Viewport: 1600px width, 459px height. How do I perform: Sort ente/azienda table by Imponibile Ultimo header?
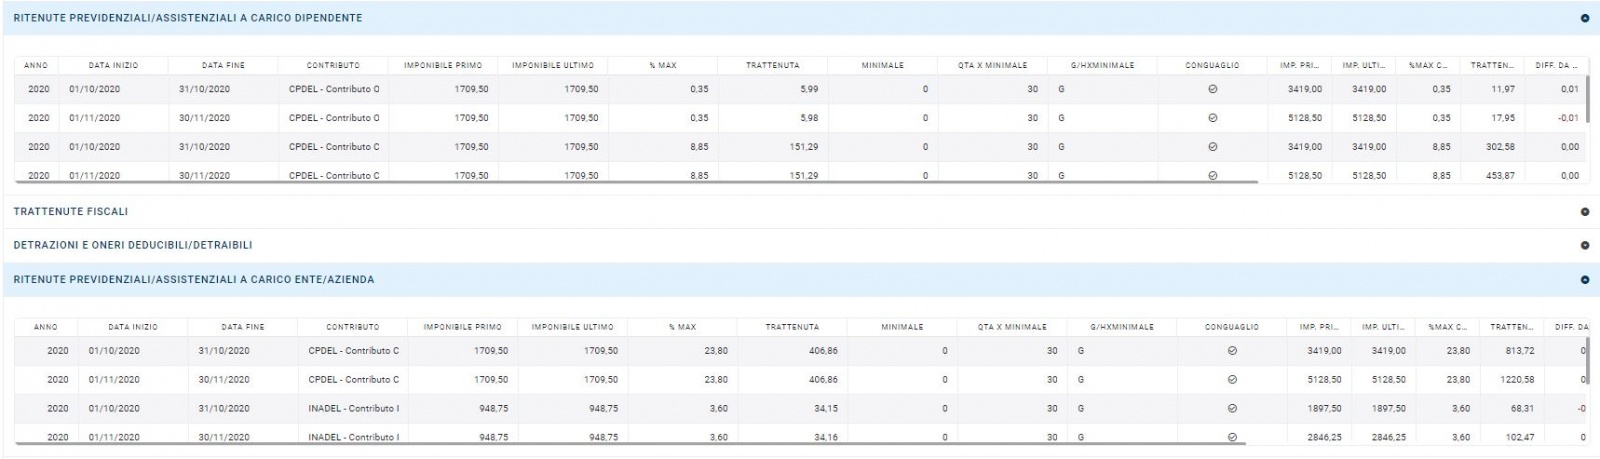pos(573,327)
